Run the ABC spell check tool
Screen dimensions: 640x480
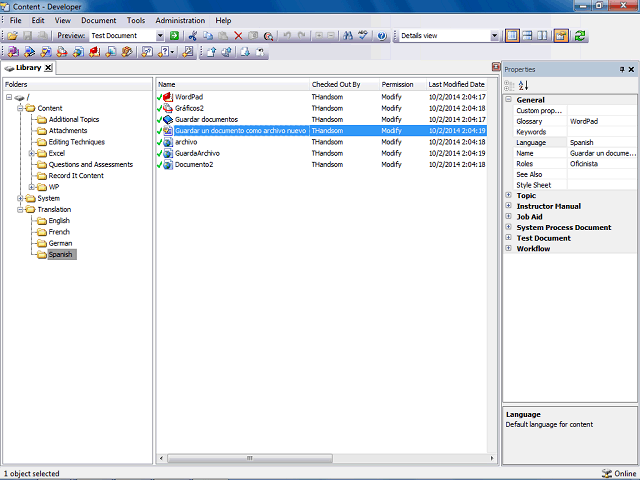pyautogui.click(x=362, y=36)
